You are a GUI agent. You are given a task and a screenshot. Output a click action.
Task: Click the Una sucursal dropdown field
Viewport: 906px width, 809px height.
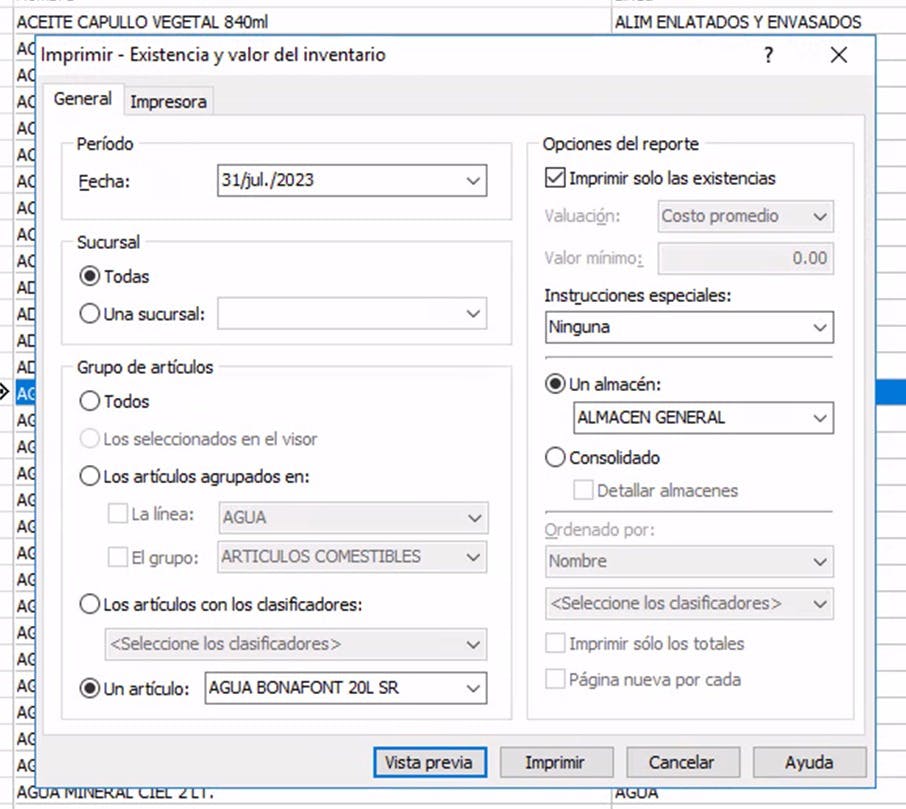coord(352,313)
